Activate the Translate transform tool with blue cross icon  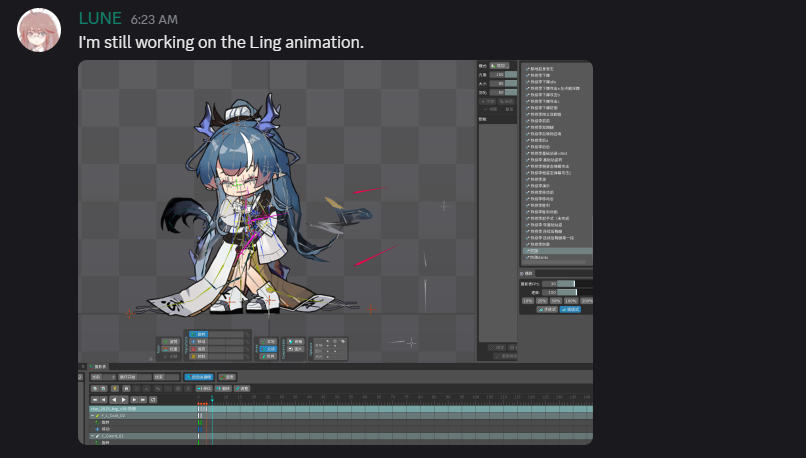(198, 342)
